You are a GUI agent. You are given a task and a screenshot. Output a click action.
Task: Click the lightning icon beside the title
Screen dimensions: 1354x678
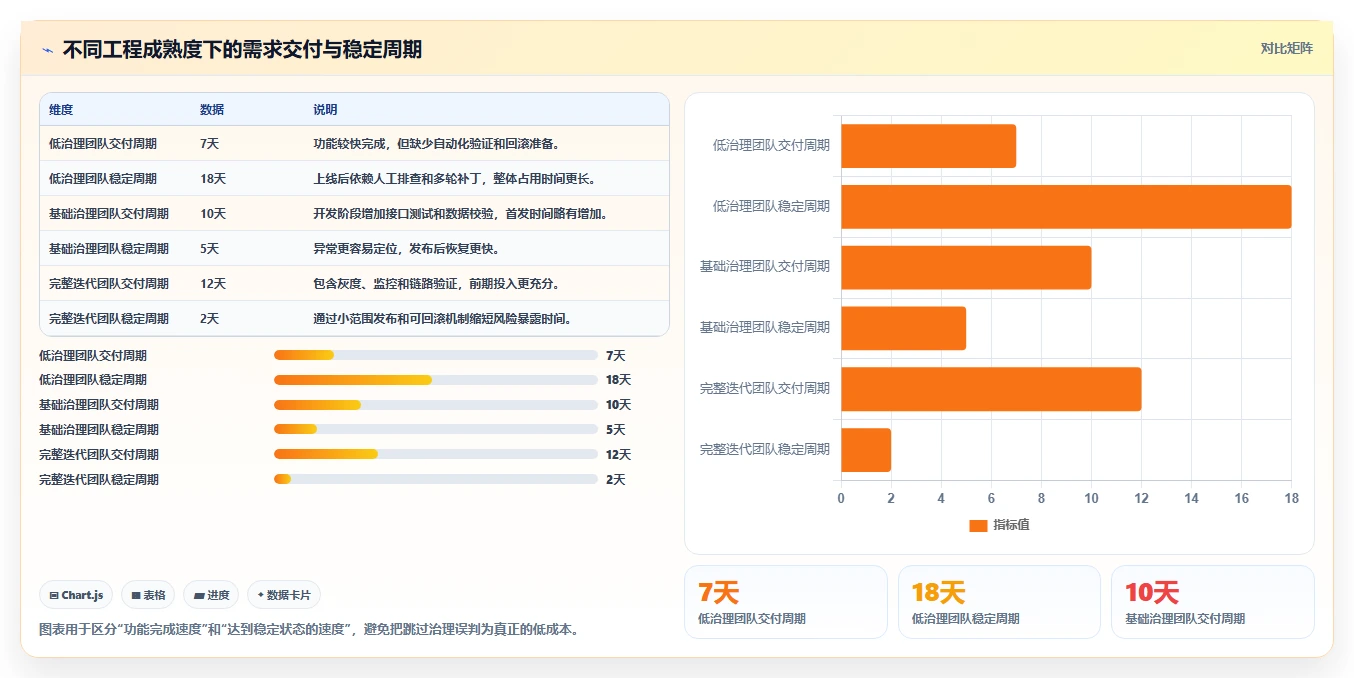(x=48, y=50)
